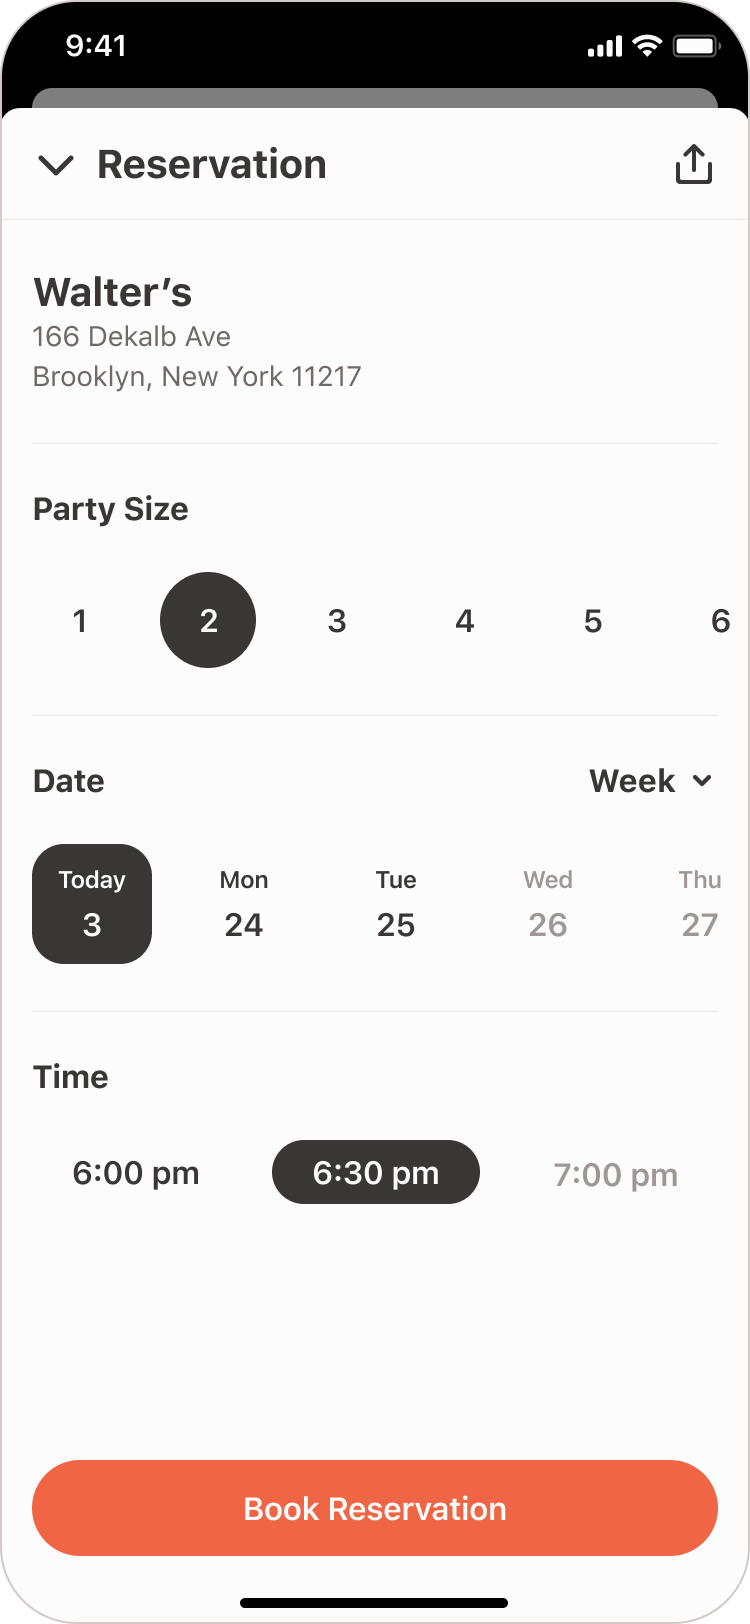Screen dimensions: 750x1624
Task: Choose the 7:00 pm time slot
Action: point(616,1174)
